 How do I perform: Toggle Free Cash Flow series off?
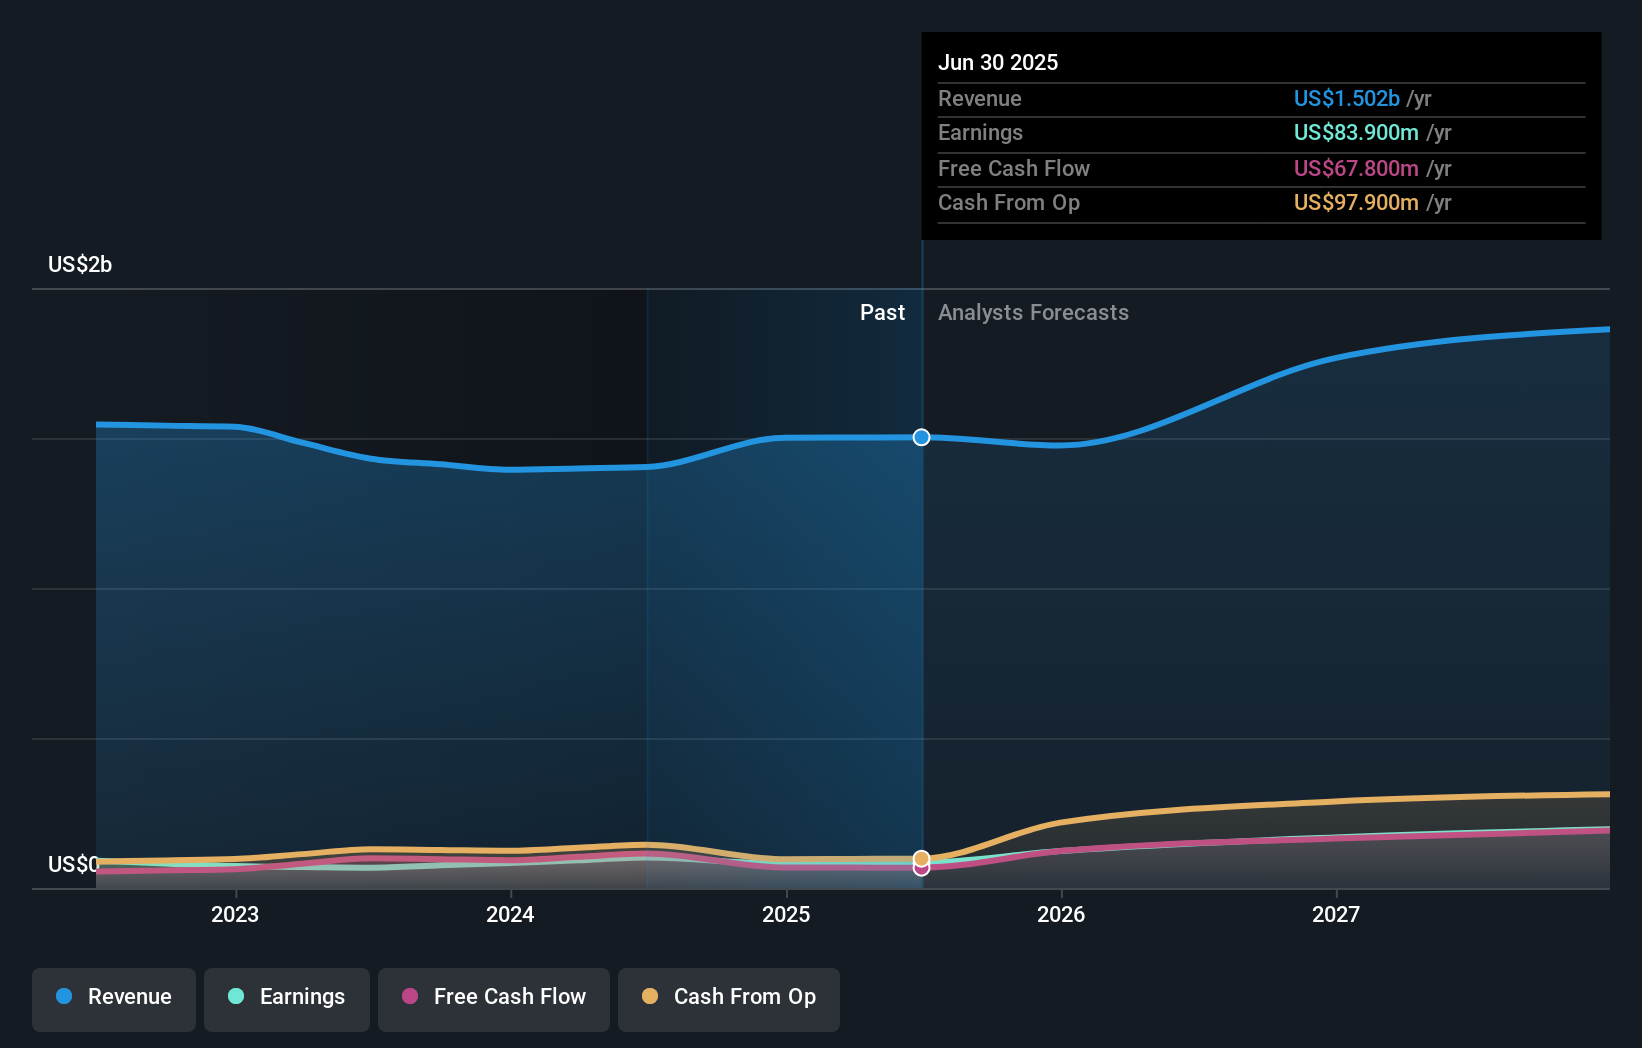click(494, 999)
